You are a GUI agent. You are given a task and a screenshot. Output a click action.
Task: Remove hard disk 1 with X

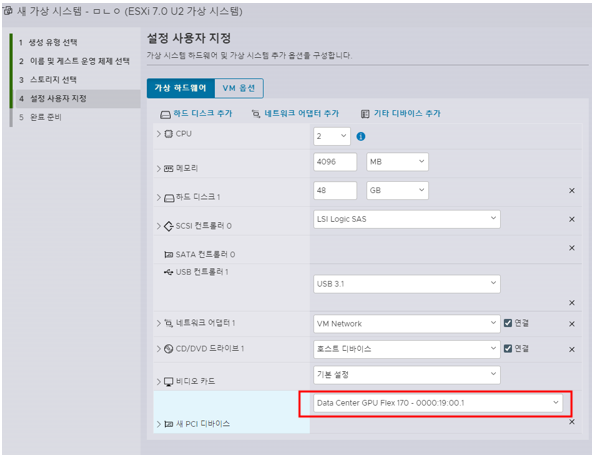tap(572, 191)
